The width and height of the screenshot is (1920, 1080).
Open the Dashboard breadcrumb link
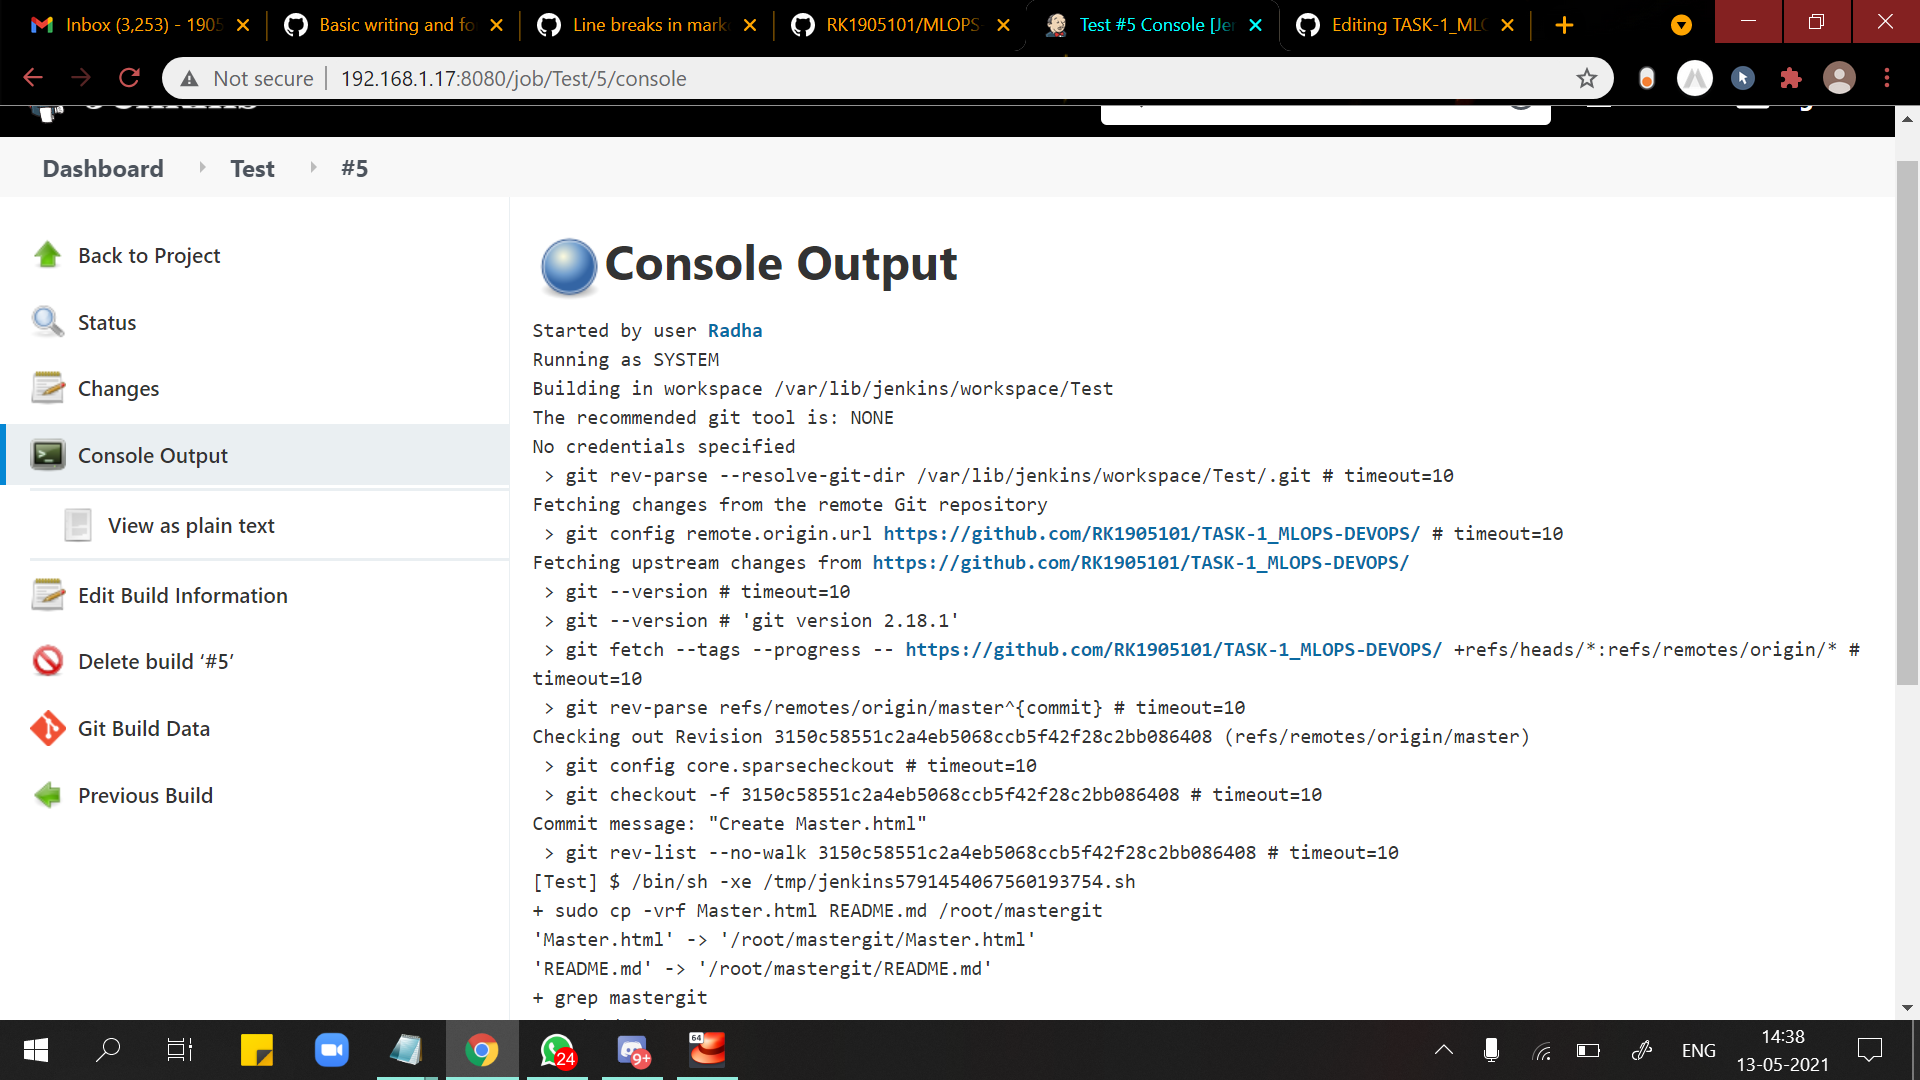(x=103, y=168)
